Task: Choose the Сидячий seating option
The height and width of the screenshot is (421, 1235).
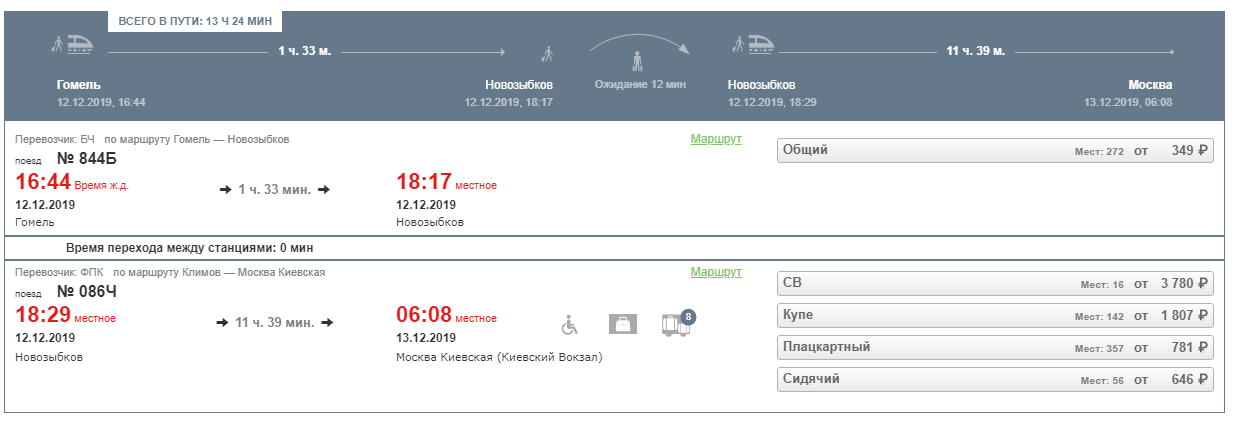Action: [995, 380]
